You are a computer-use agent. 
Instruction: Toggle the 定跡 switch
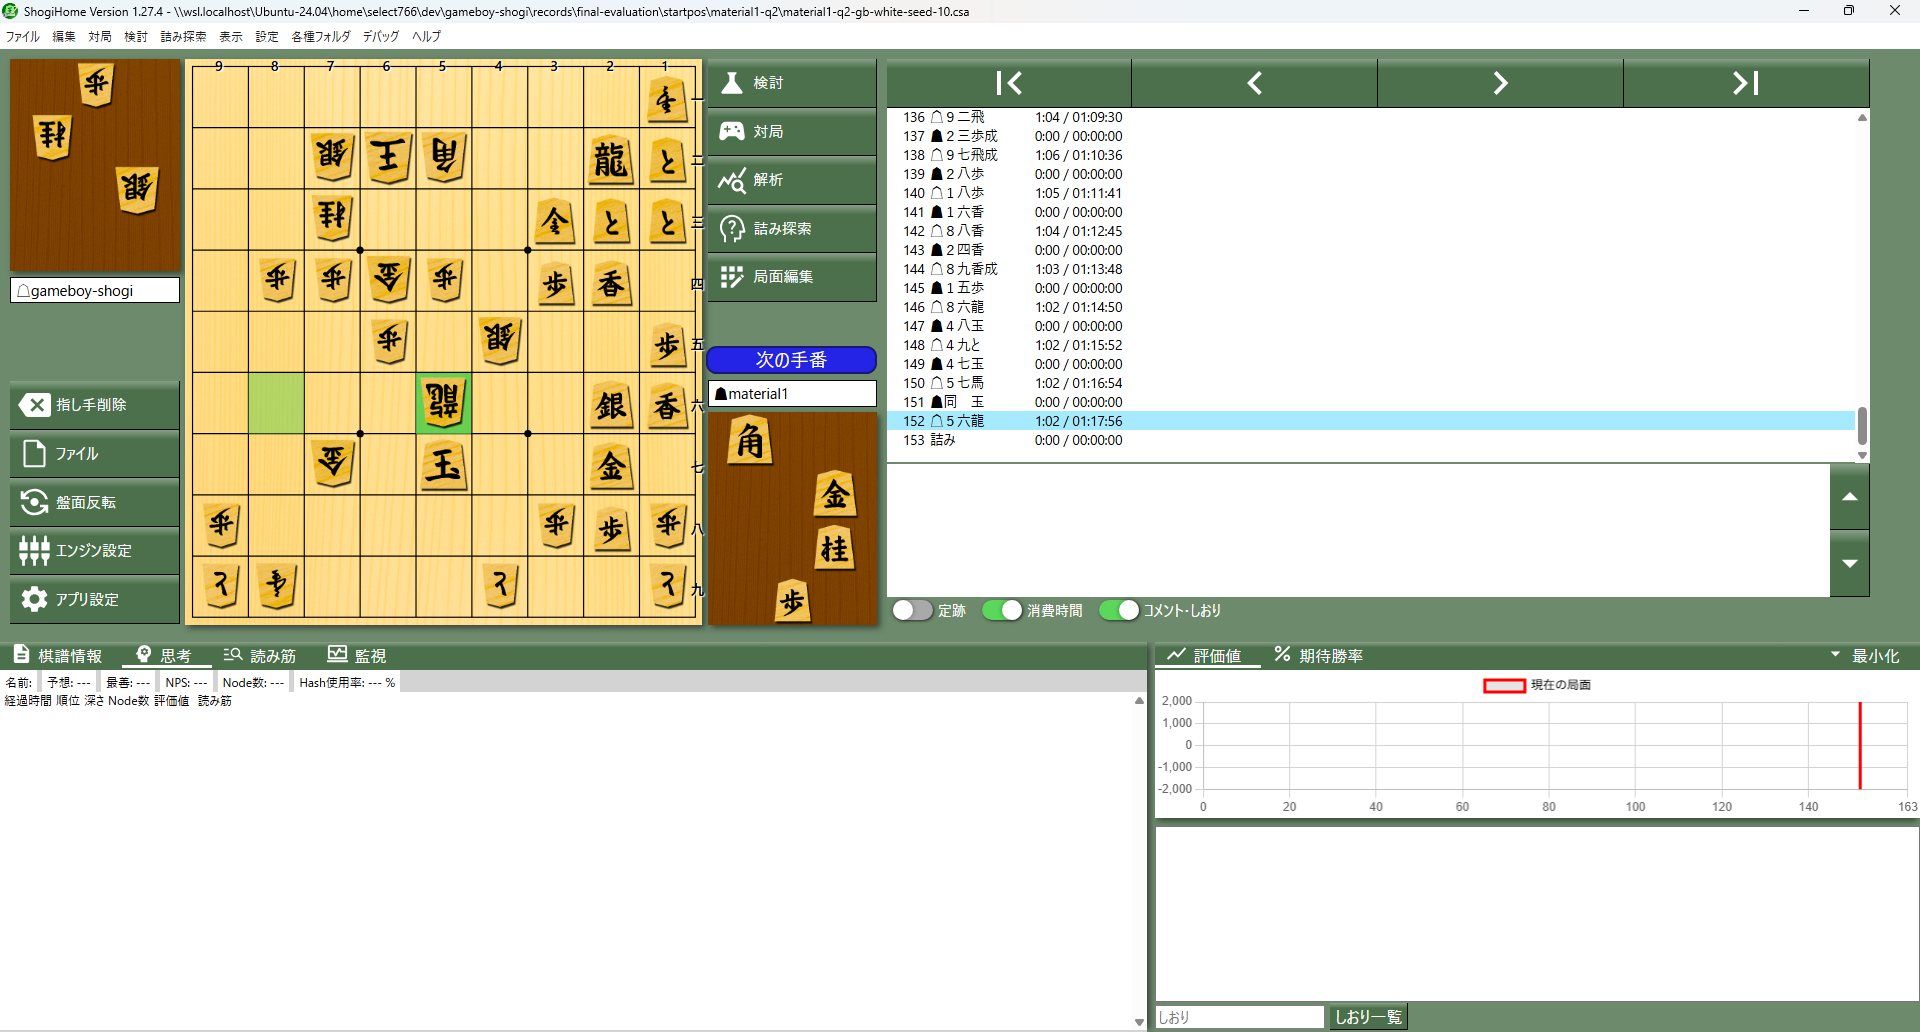pos(912,610)
